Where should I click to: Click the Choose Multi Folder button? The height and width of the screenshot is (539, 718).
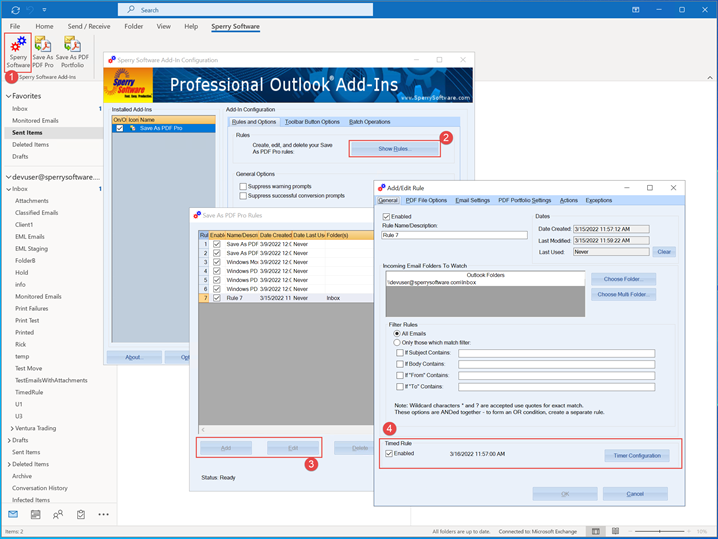[623, 294]
